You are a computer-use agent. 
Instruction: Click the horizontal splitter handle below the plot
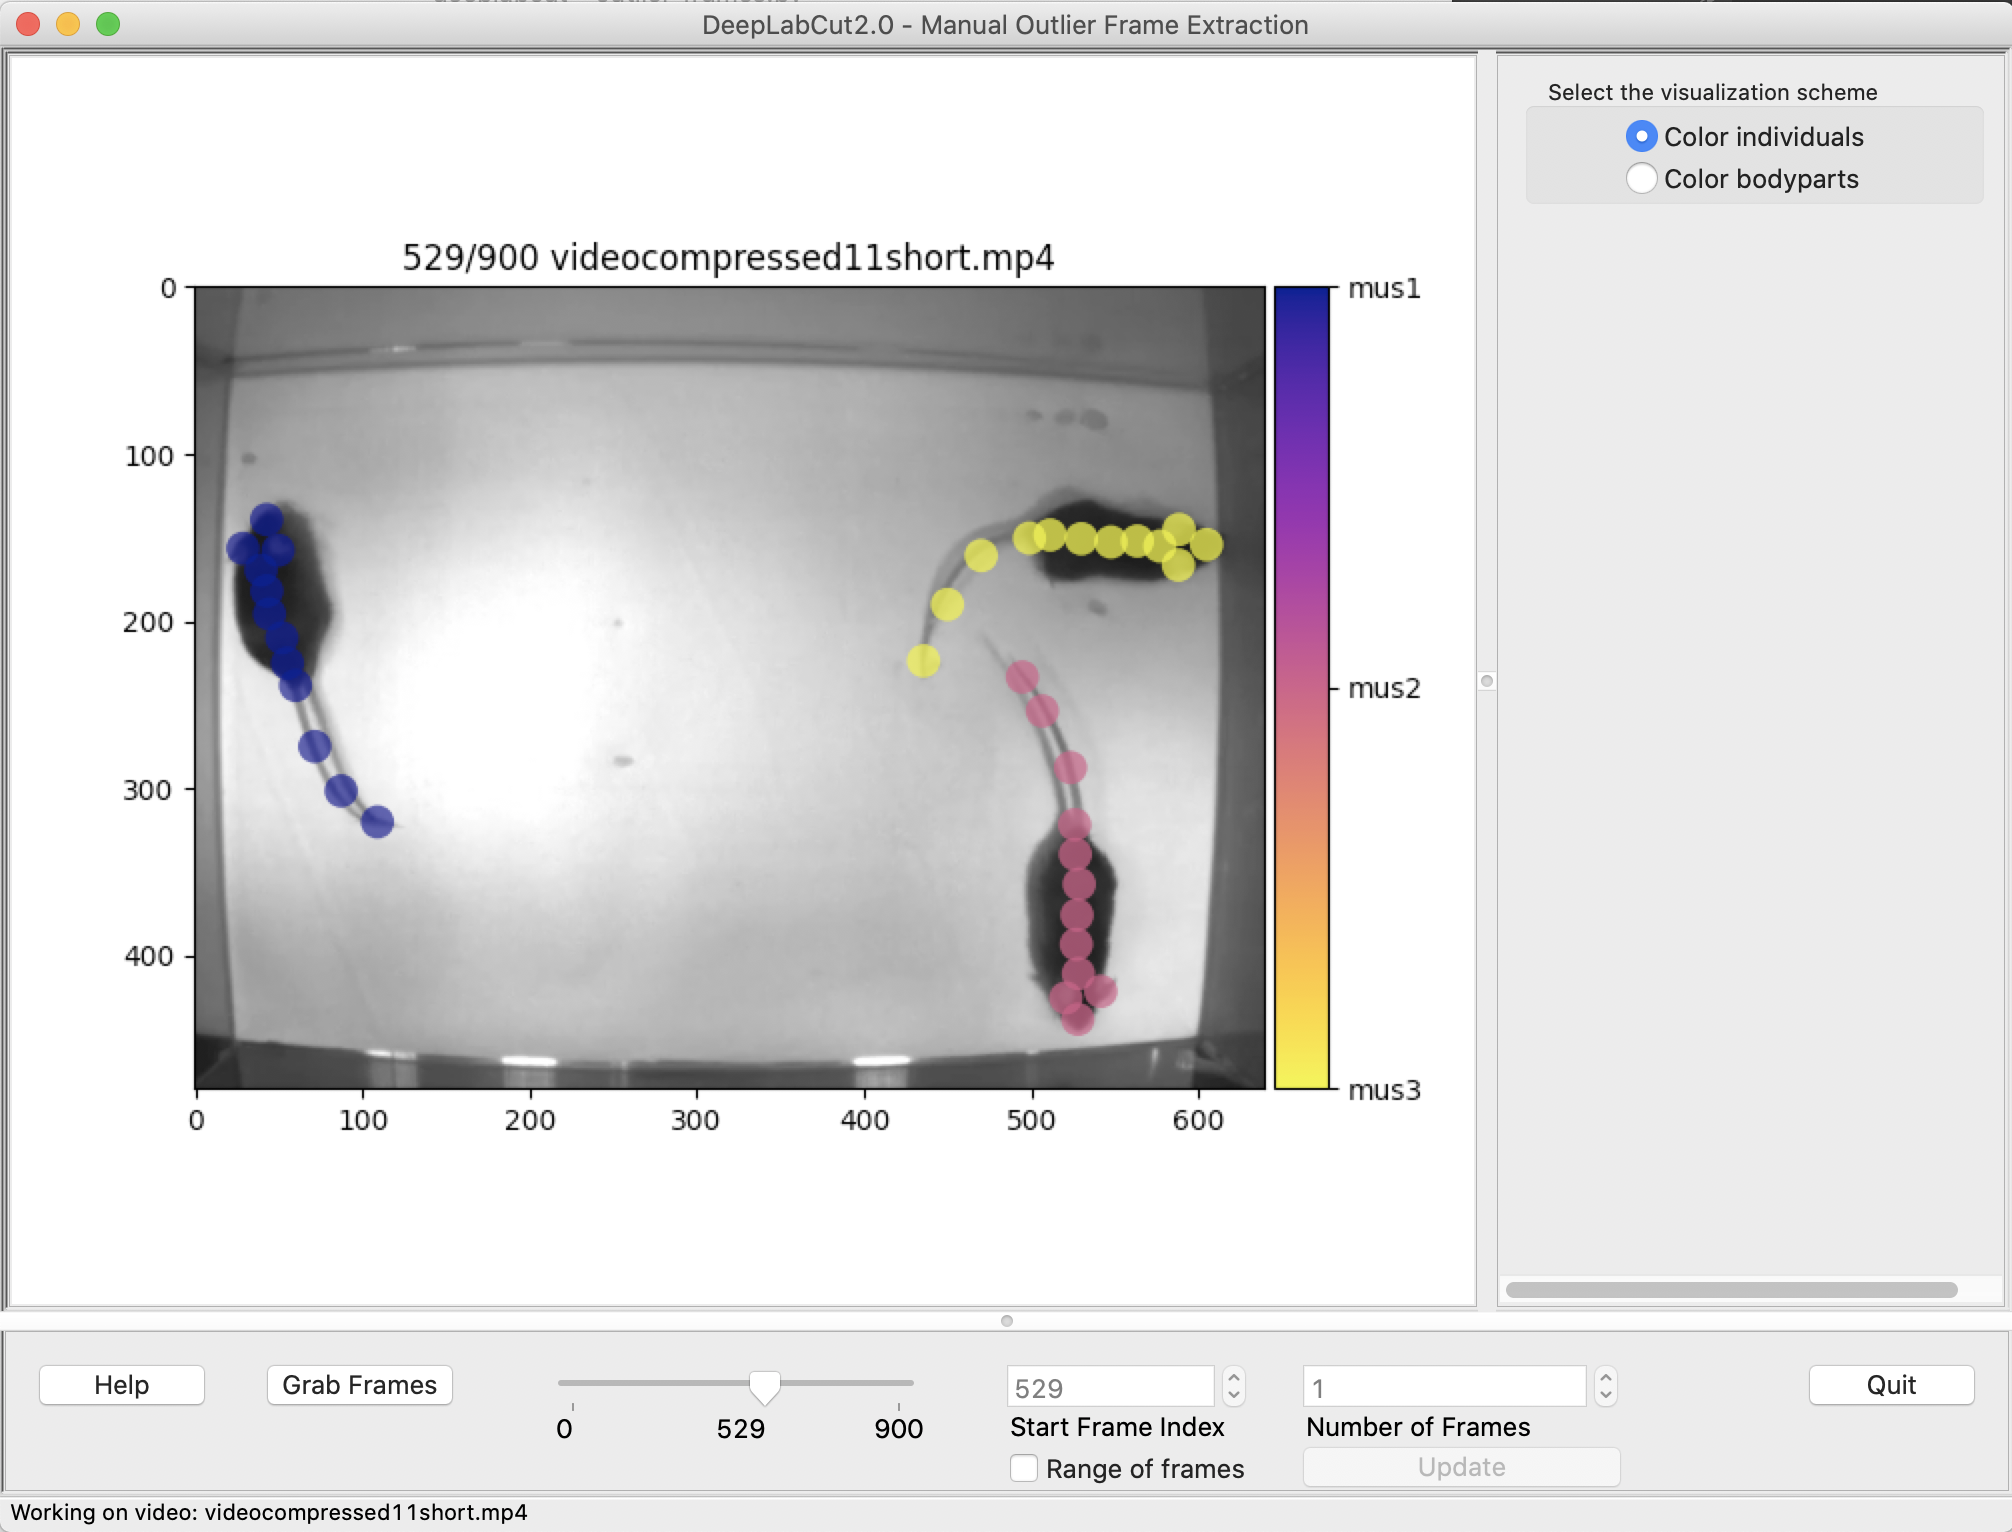pos(1007,1321)
